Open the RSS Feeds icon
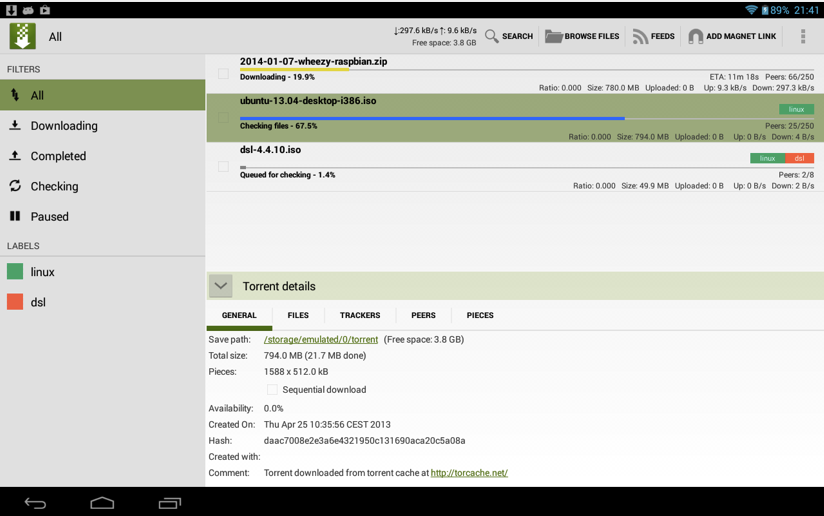The height and width of the screenshot is (516, 824). click(640, 37)
